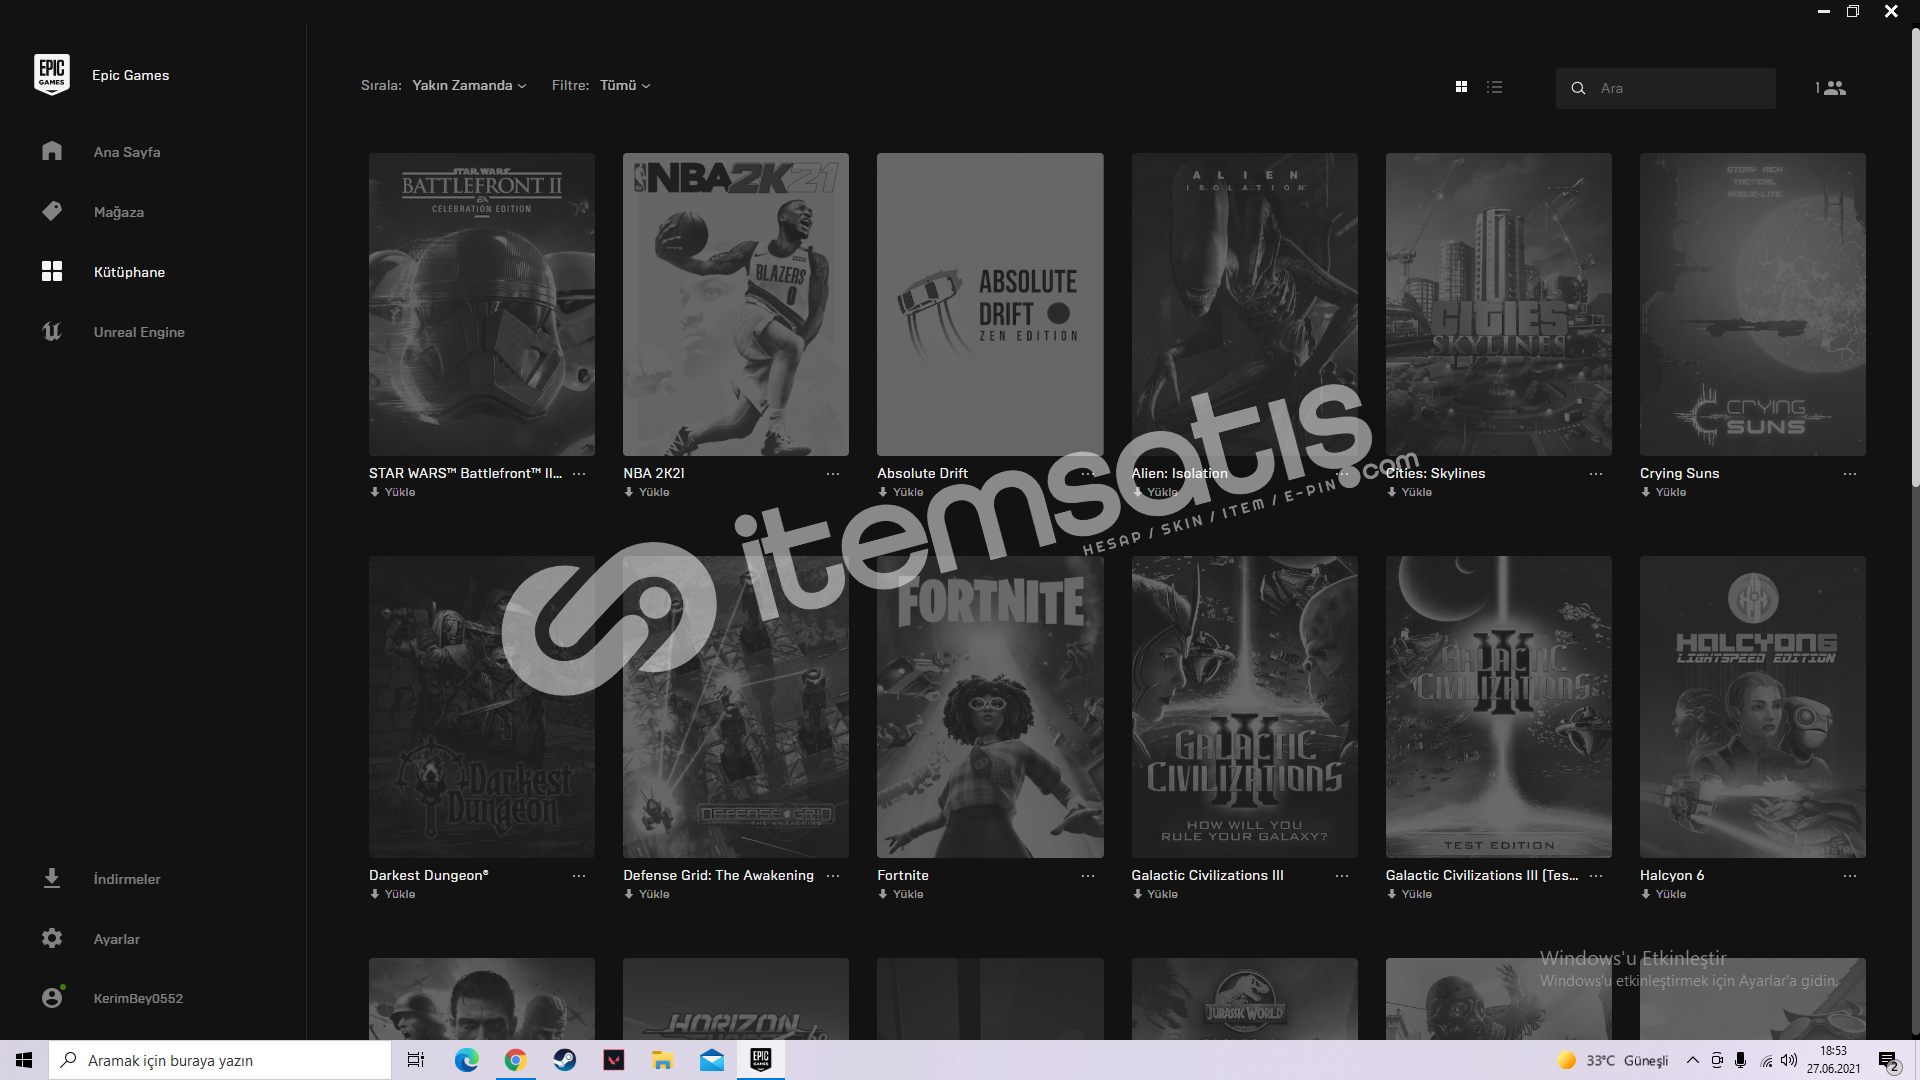1920x1080 pixels.
Task: Go to Mağaza menu item
Action: click(x=119, y=212)
